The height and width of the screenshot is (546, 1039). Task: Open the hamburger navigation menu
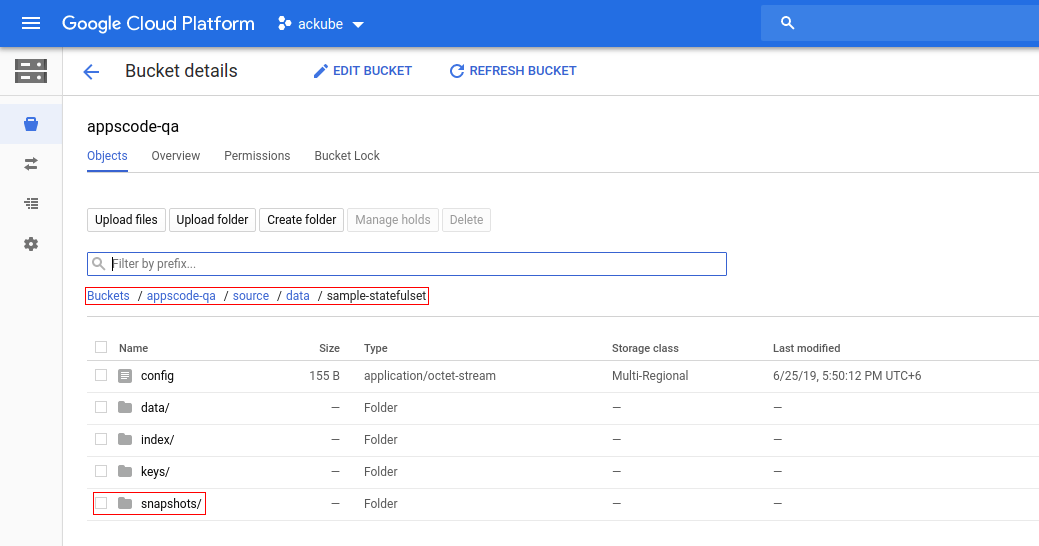pyautogui.click(x=31, y=23)
